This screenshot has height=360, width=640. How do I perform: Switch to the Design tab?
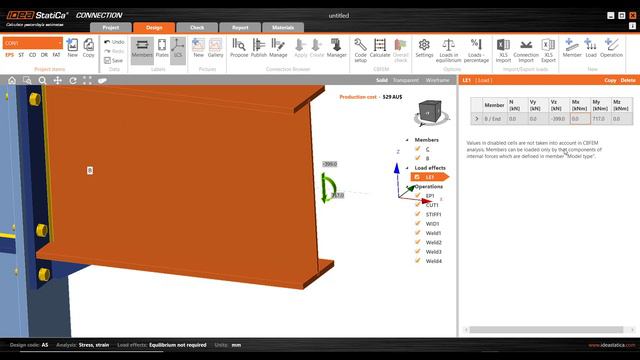154,28
